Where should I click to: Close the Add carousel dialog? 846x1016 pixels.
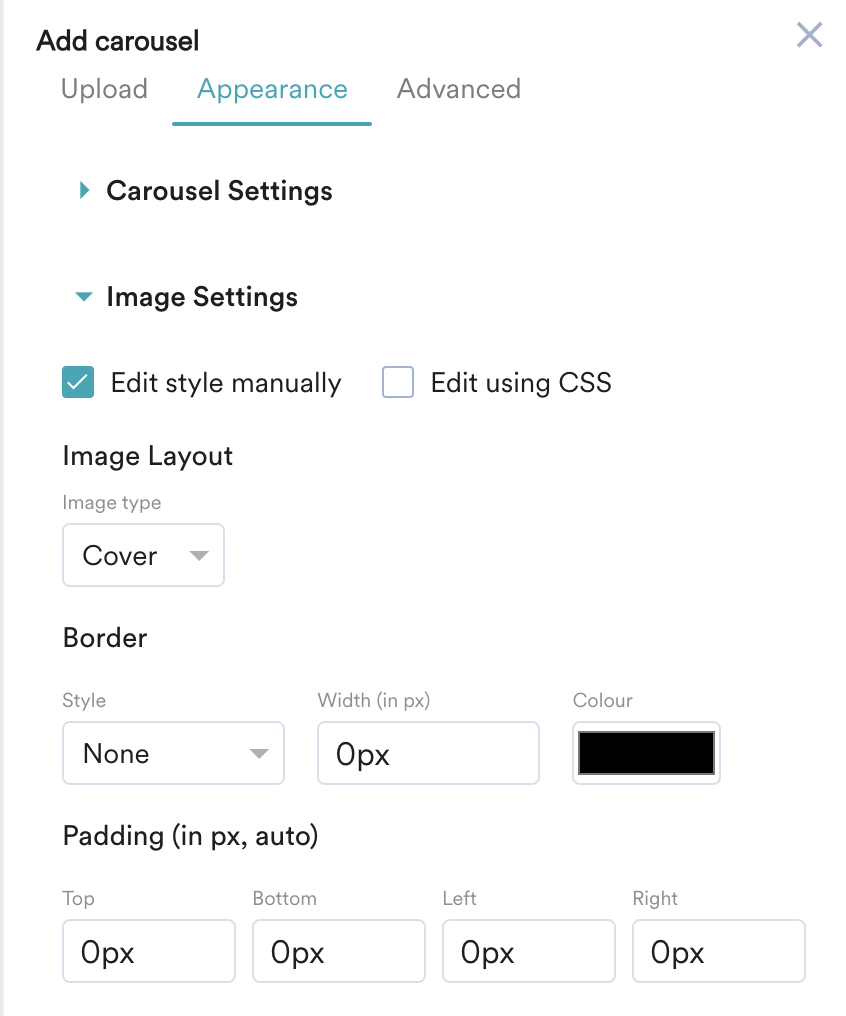pos(809,36)
